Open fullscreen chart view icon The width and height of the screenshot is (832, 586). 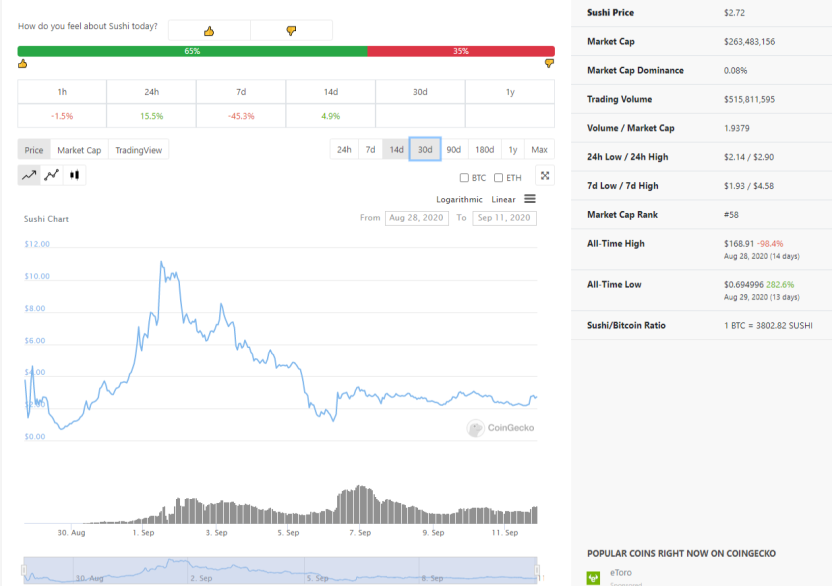pos(545,176)
